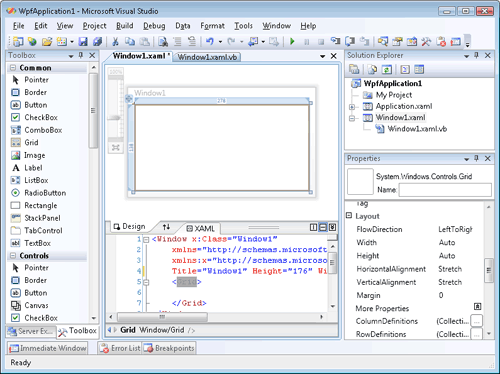Open the Format menu
This screenshot has height=374, width=500.
pos(212,26)
